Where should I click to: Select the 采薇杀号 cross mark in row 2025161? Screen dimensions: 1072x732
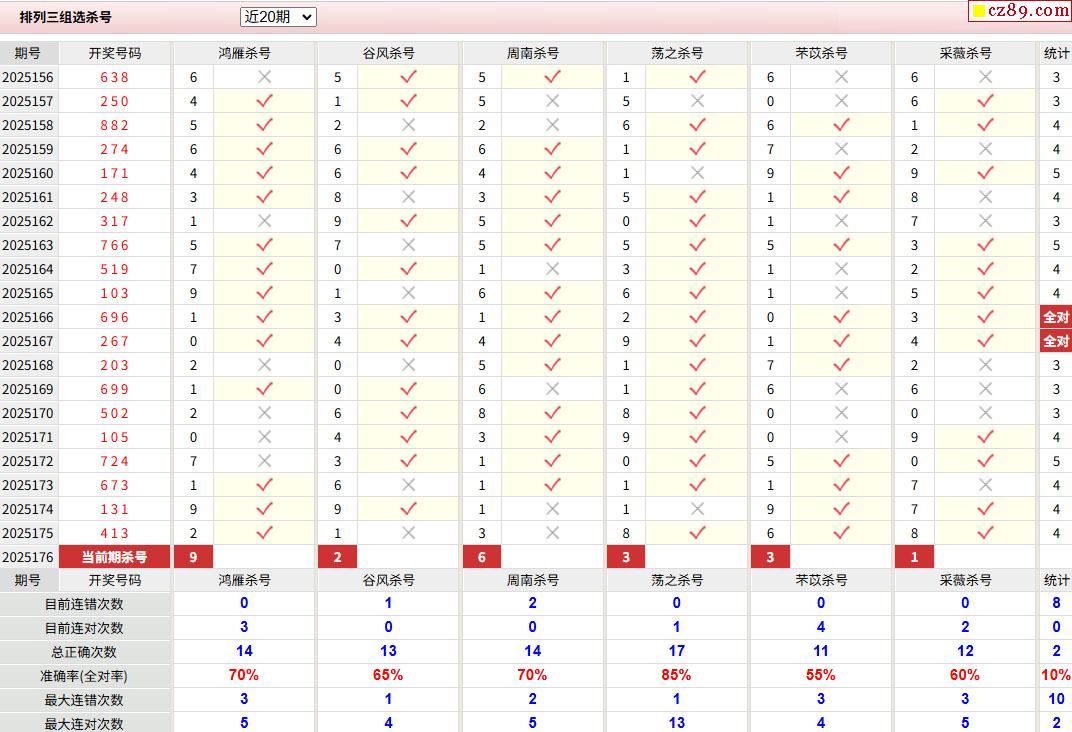coord(985,198)
